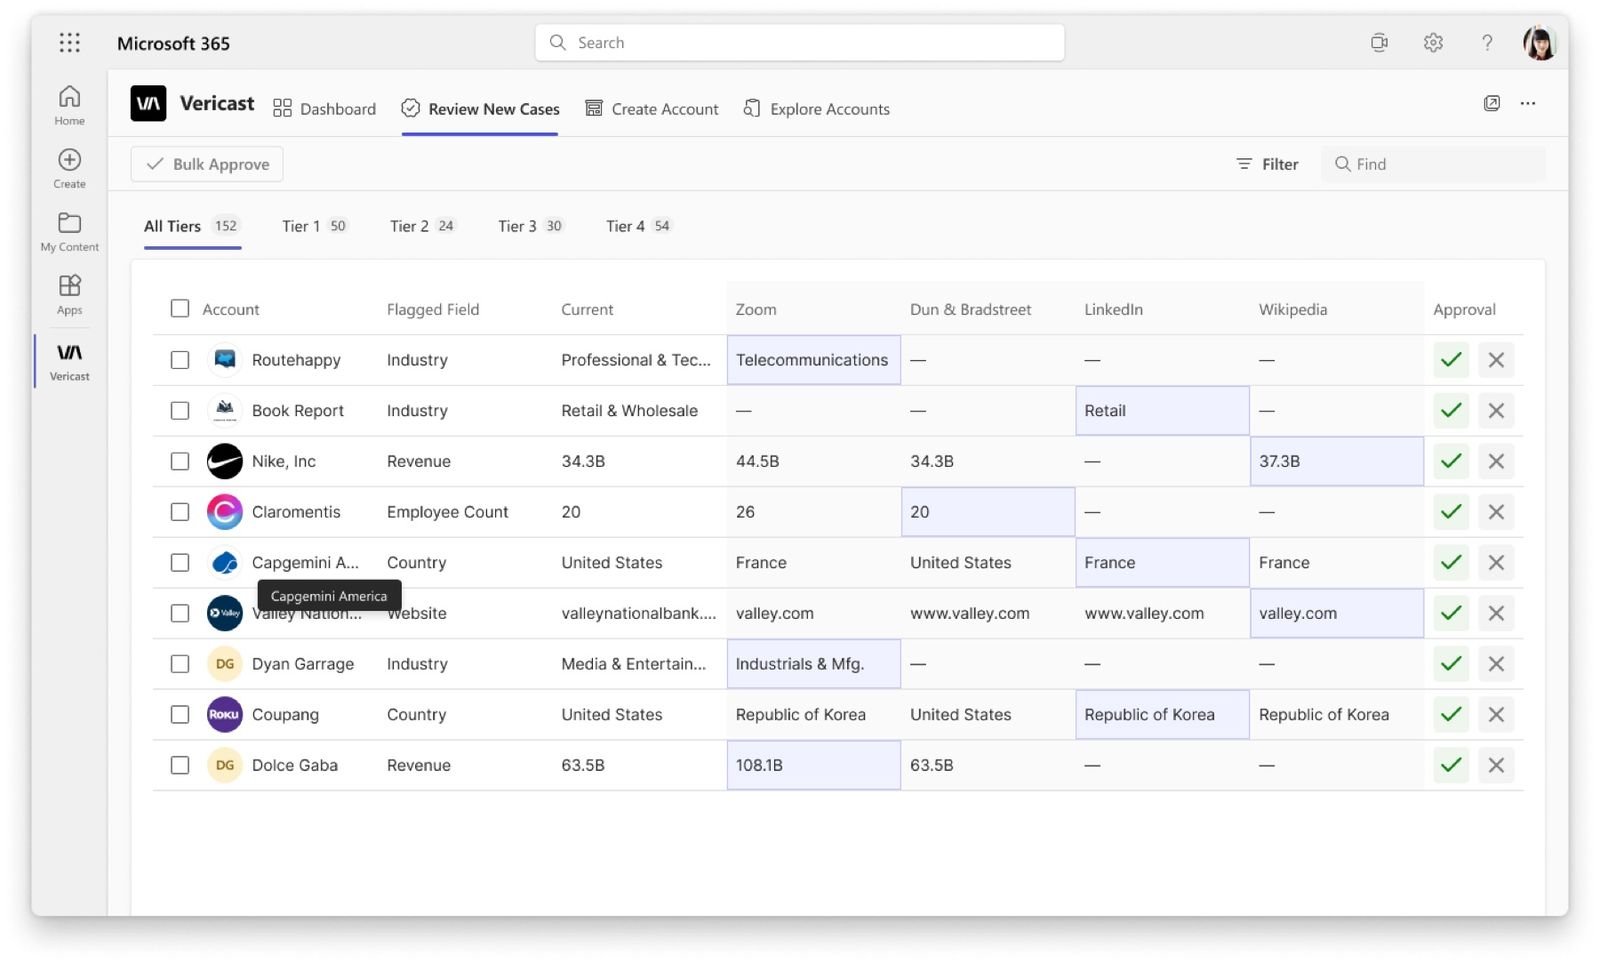Viewport: 1600px width, 963px height.
Task: Click the Bulk Approve button
Action: point(207,164)
